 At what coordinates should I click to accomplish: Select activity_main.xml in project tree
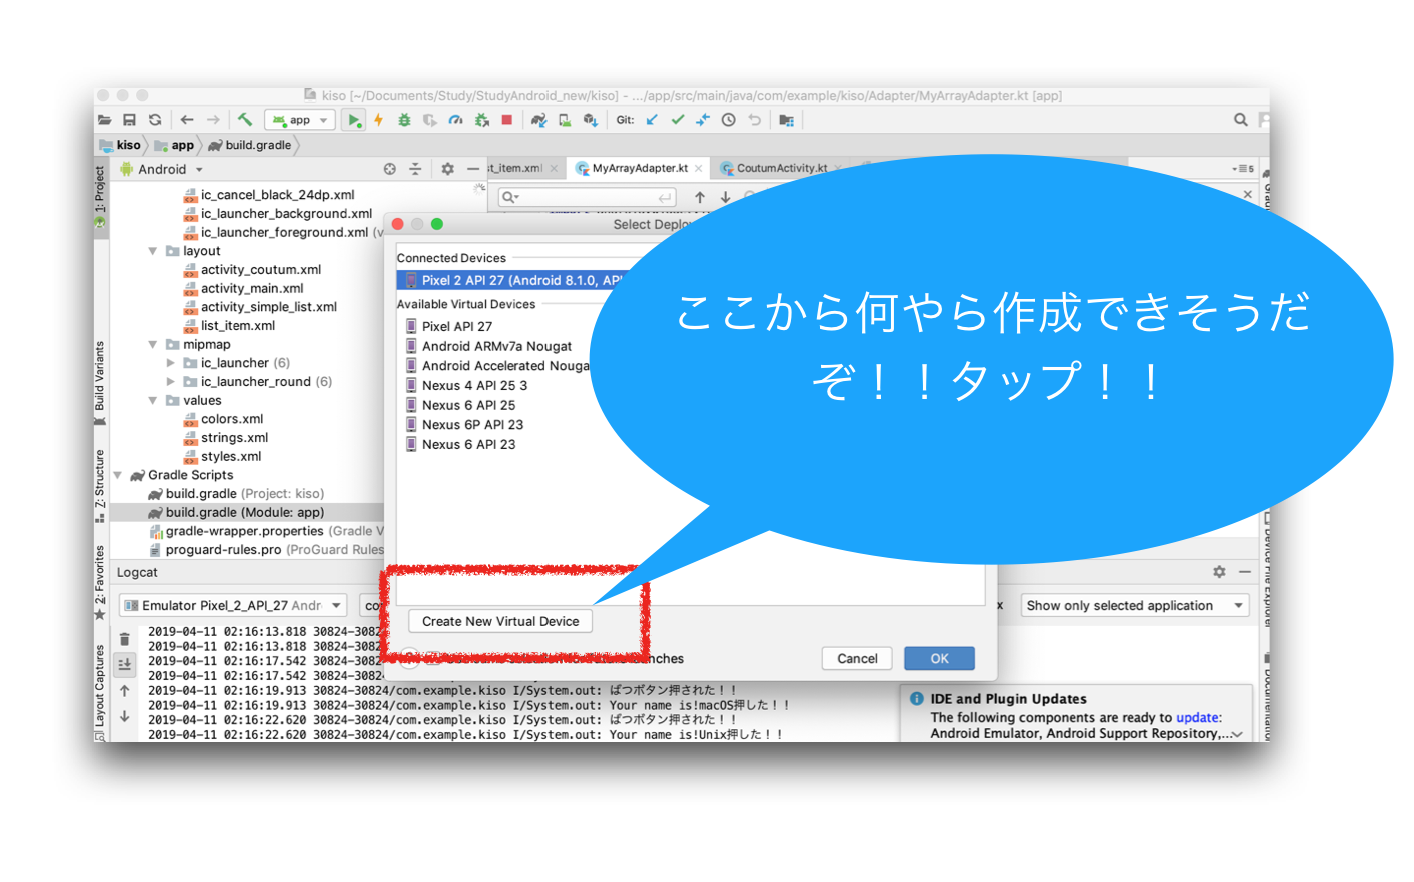(252, 289)
